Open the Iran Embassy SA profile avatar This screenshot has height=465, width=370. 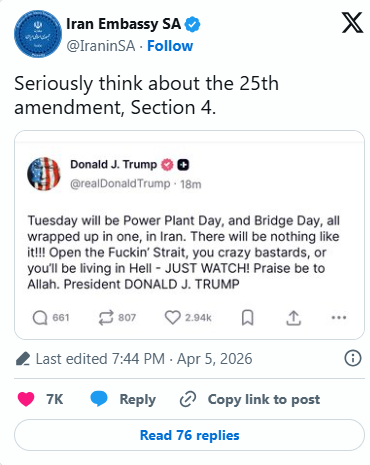tap(38, 34)
